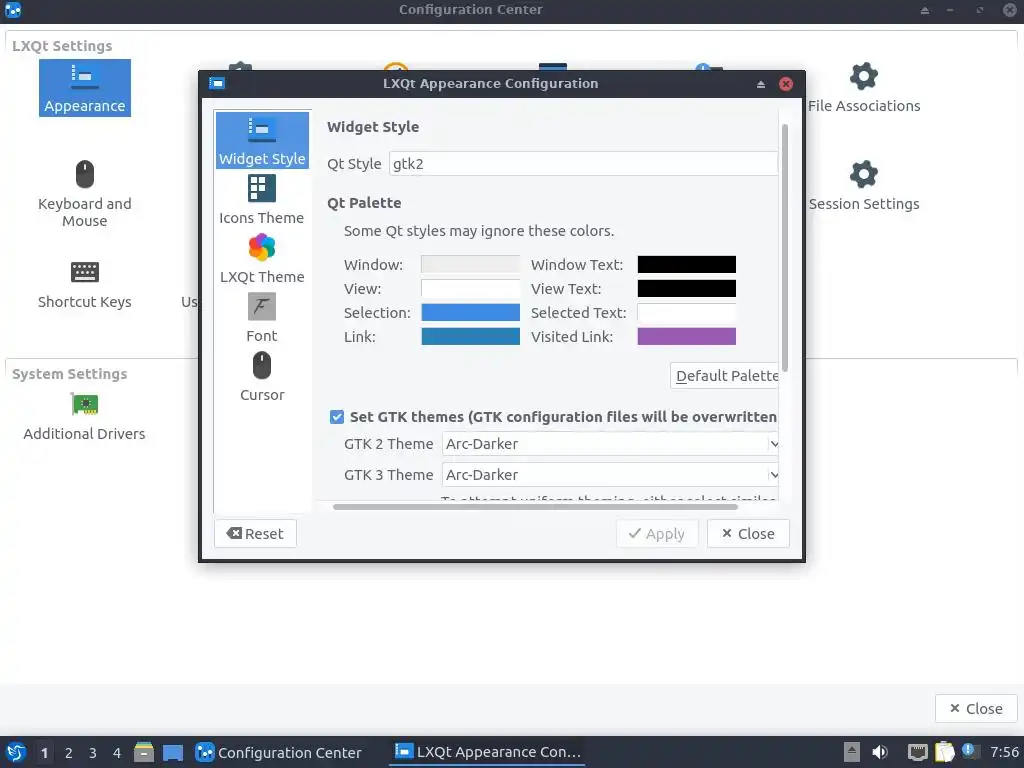Click the Qt Style gtk2 field
The height and width of the screenshot is (768, 1024).
[583, 163]
